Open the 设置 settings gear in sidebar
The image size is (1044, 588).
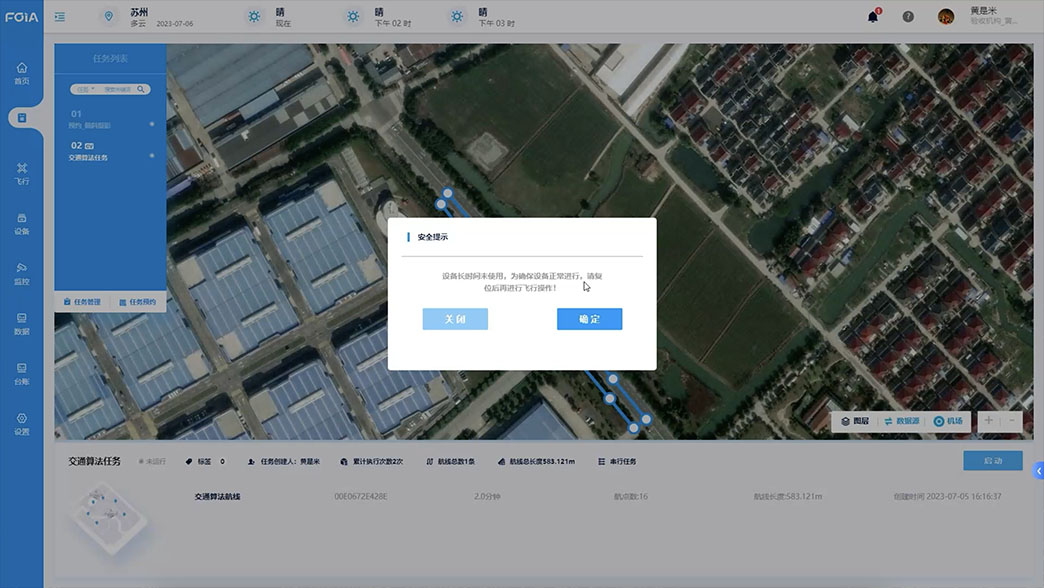(21, 423)
